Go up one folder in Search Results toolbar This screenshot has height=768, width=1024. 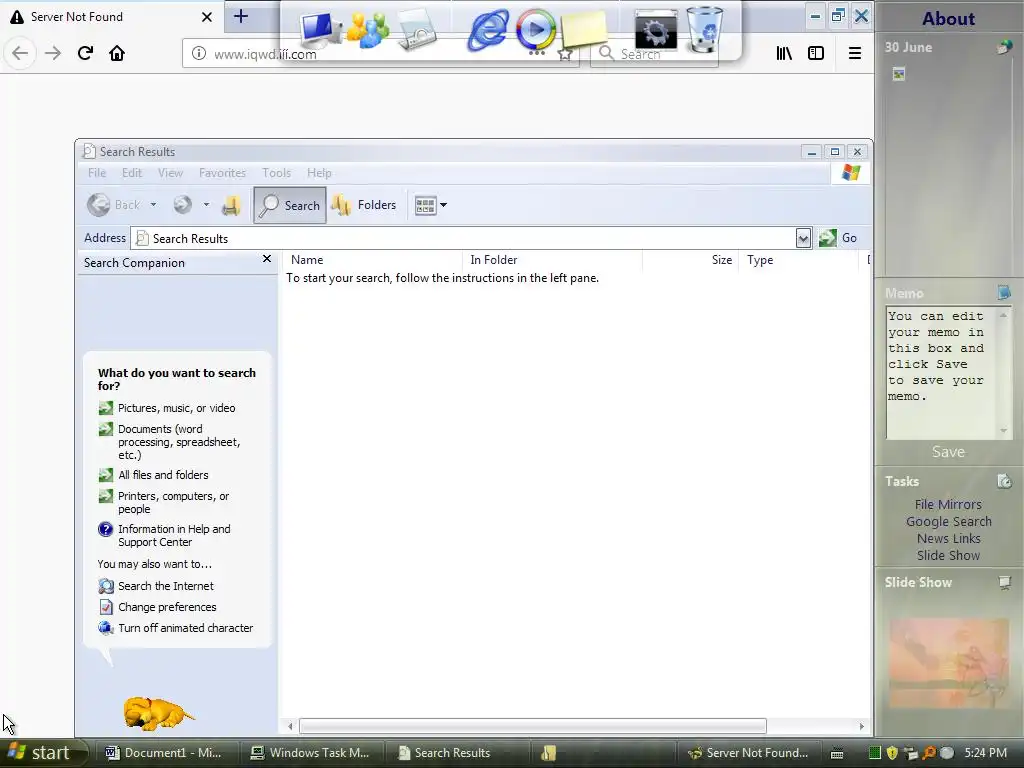[x=231, y=205]
